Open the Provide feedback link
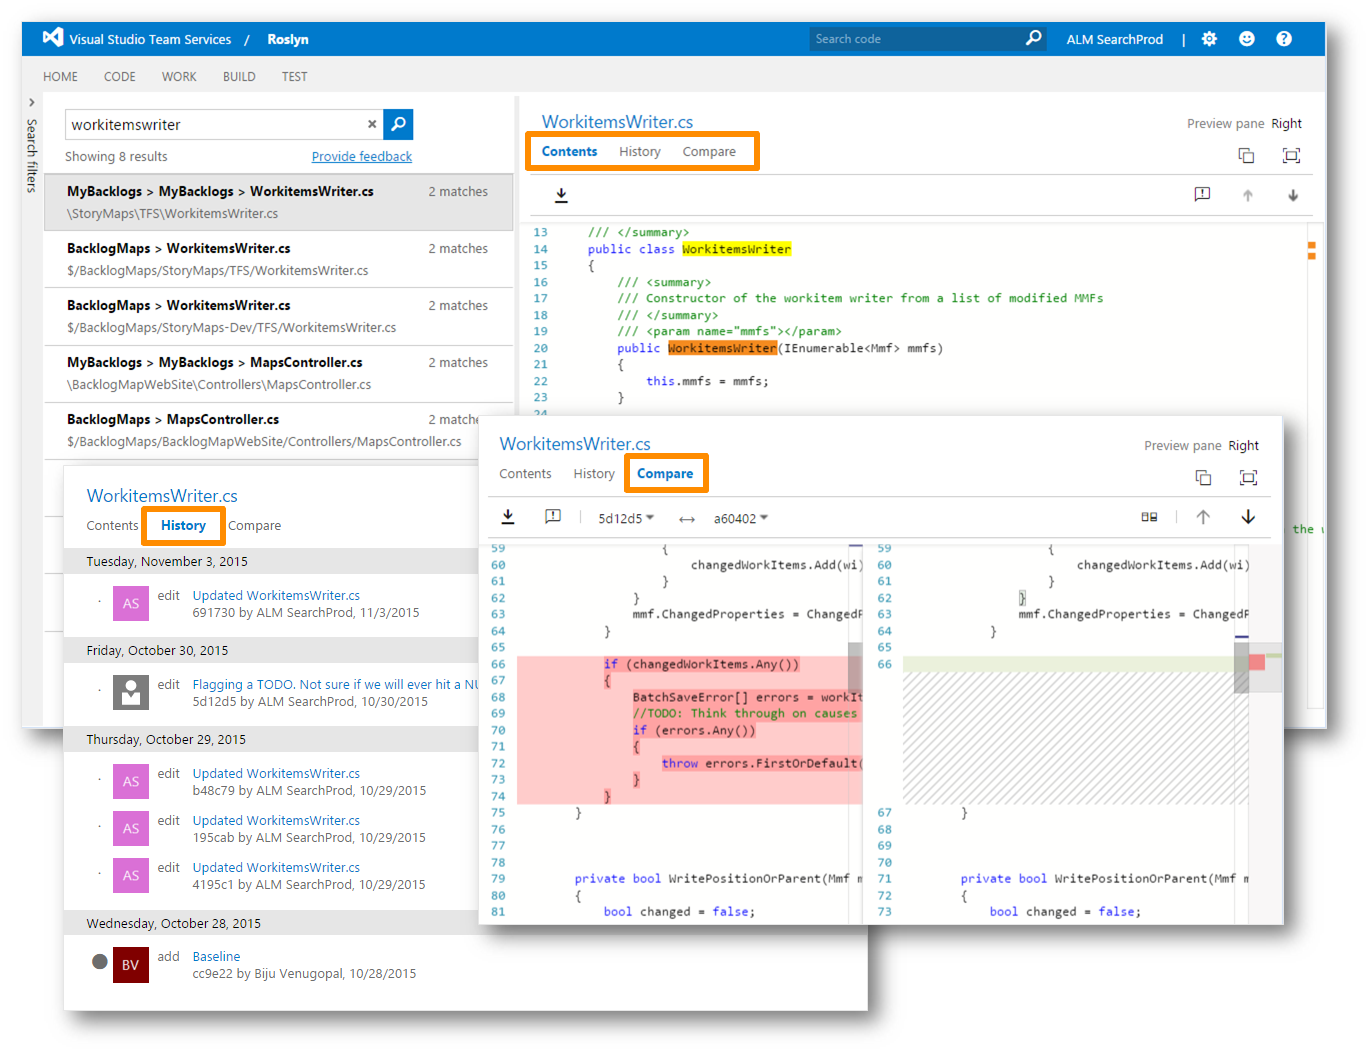This screenshot has width=1366, height=1051. tap(361, 156)
